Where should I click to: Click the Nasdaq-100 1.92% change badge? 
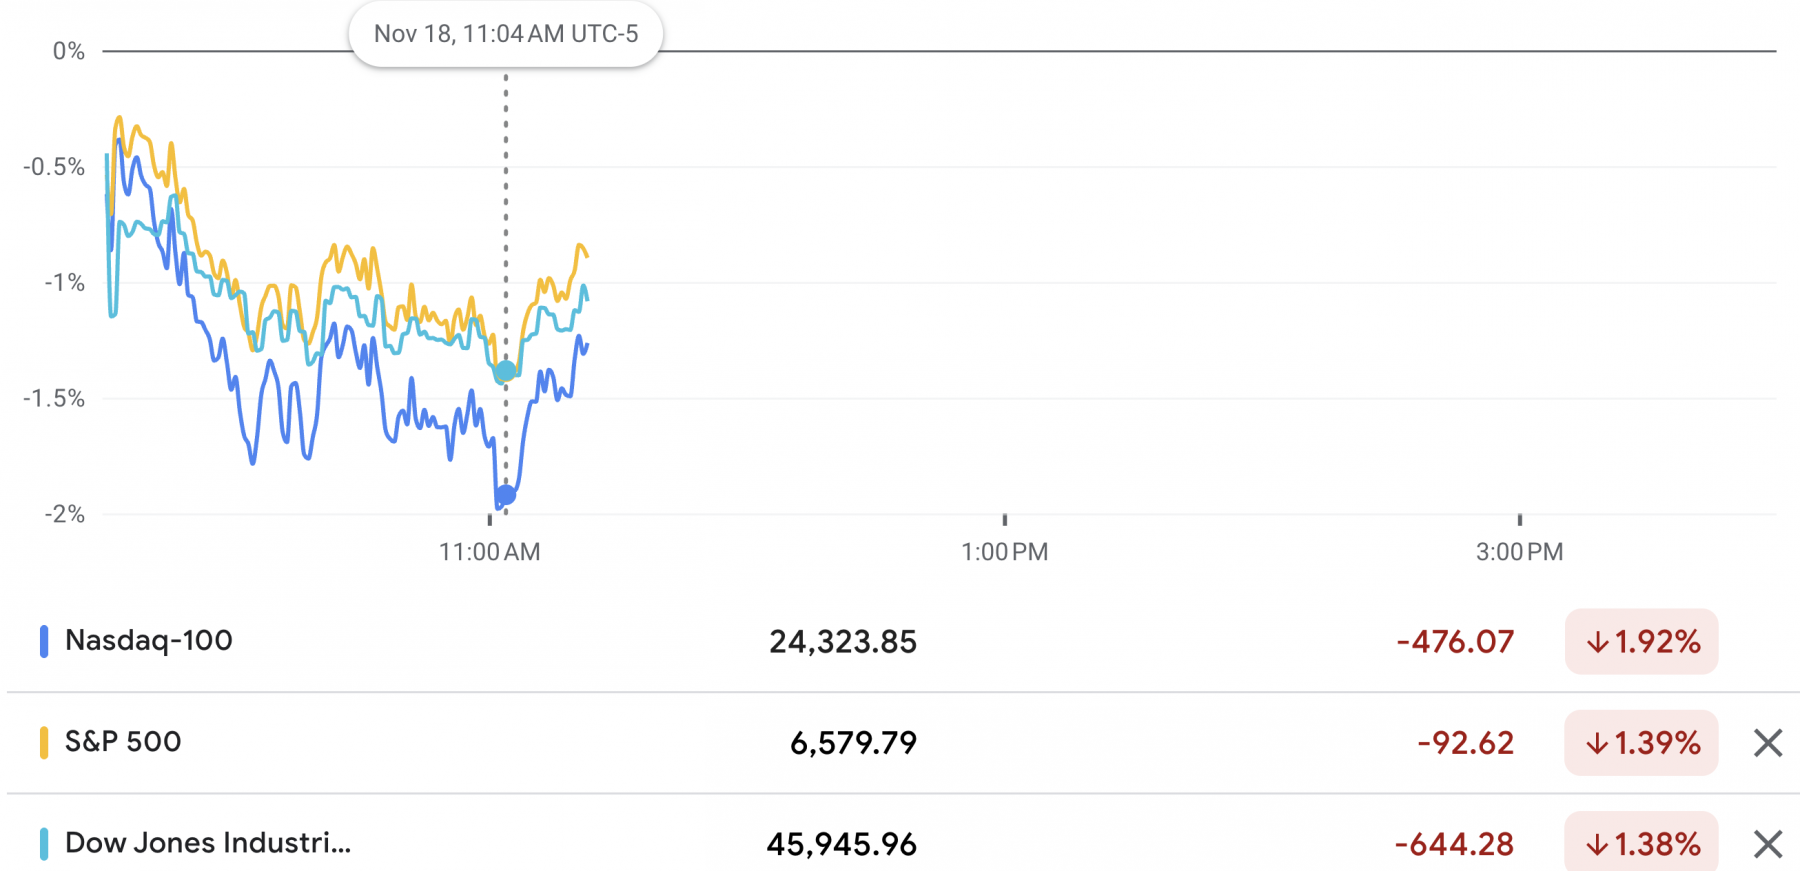pyautogui.click(x=1641, y=643)
